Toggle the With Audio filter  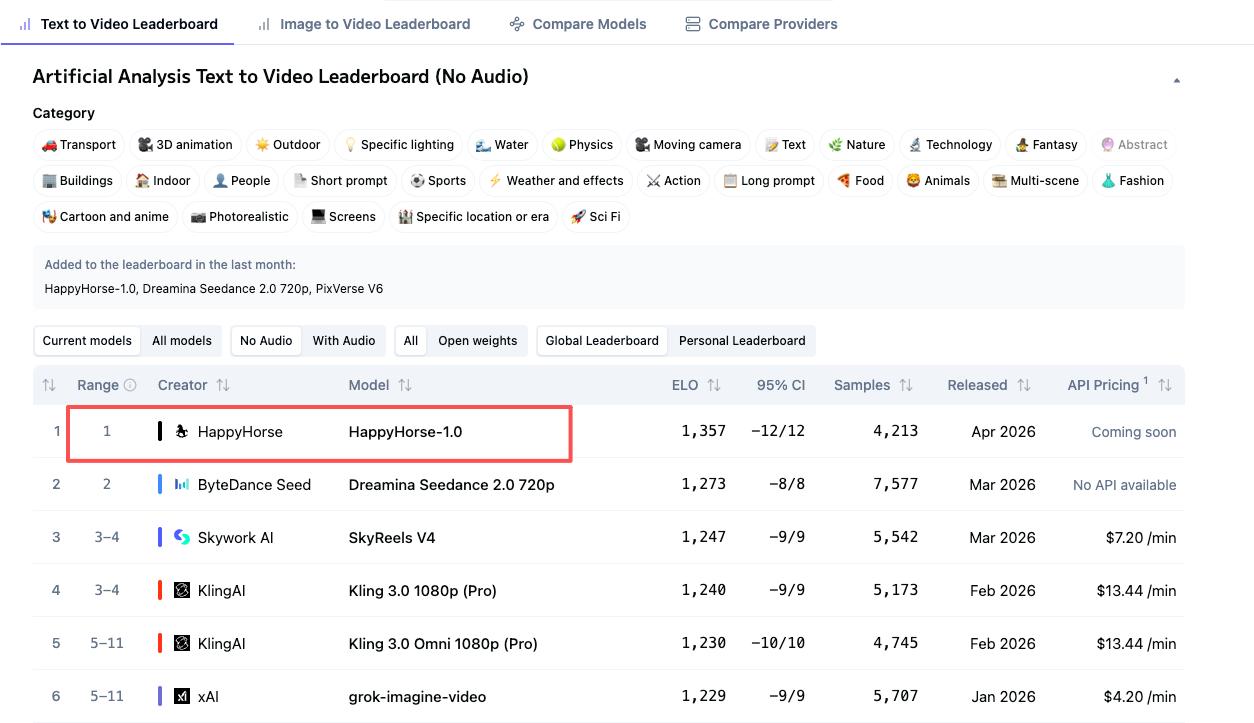(344, 340)
